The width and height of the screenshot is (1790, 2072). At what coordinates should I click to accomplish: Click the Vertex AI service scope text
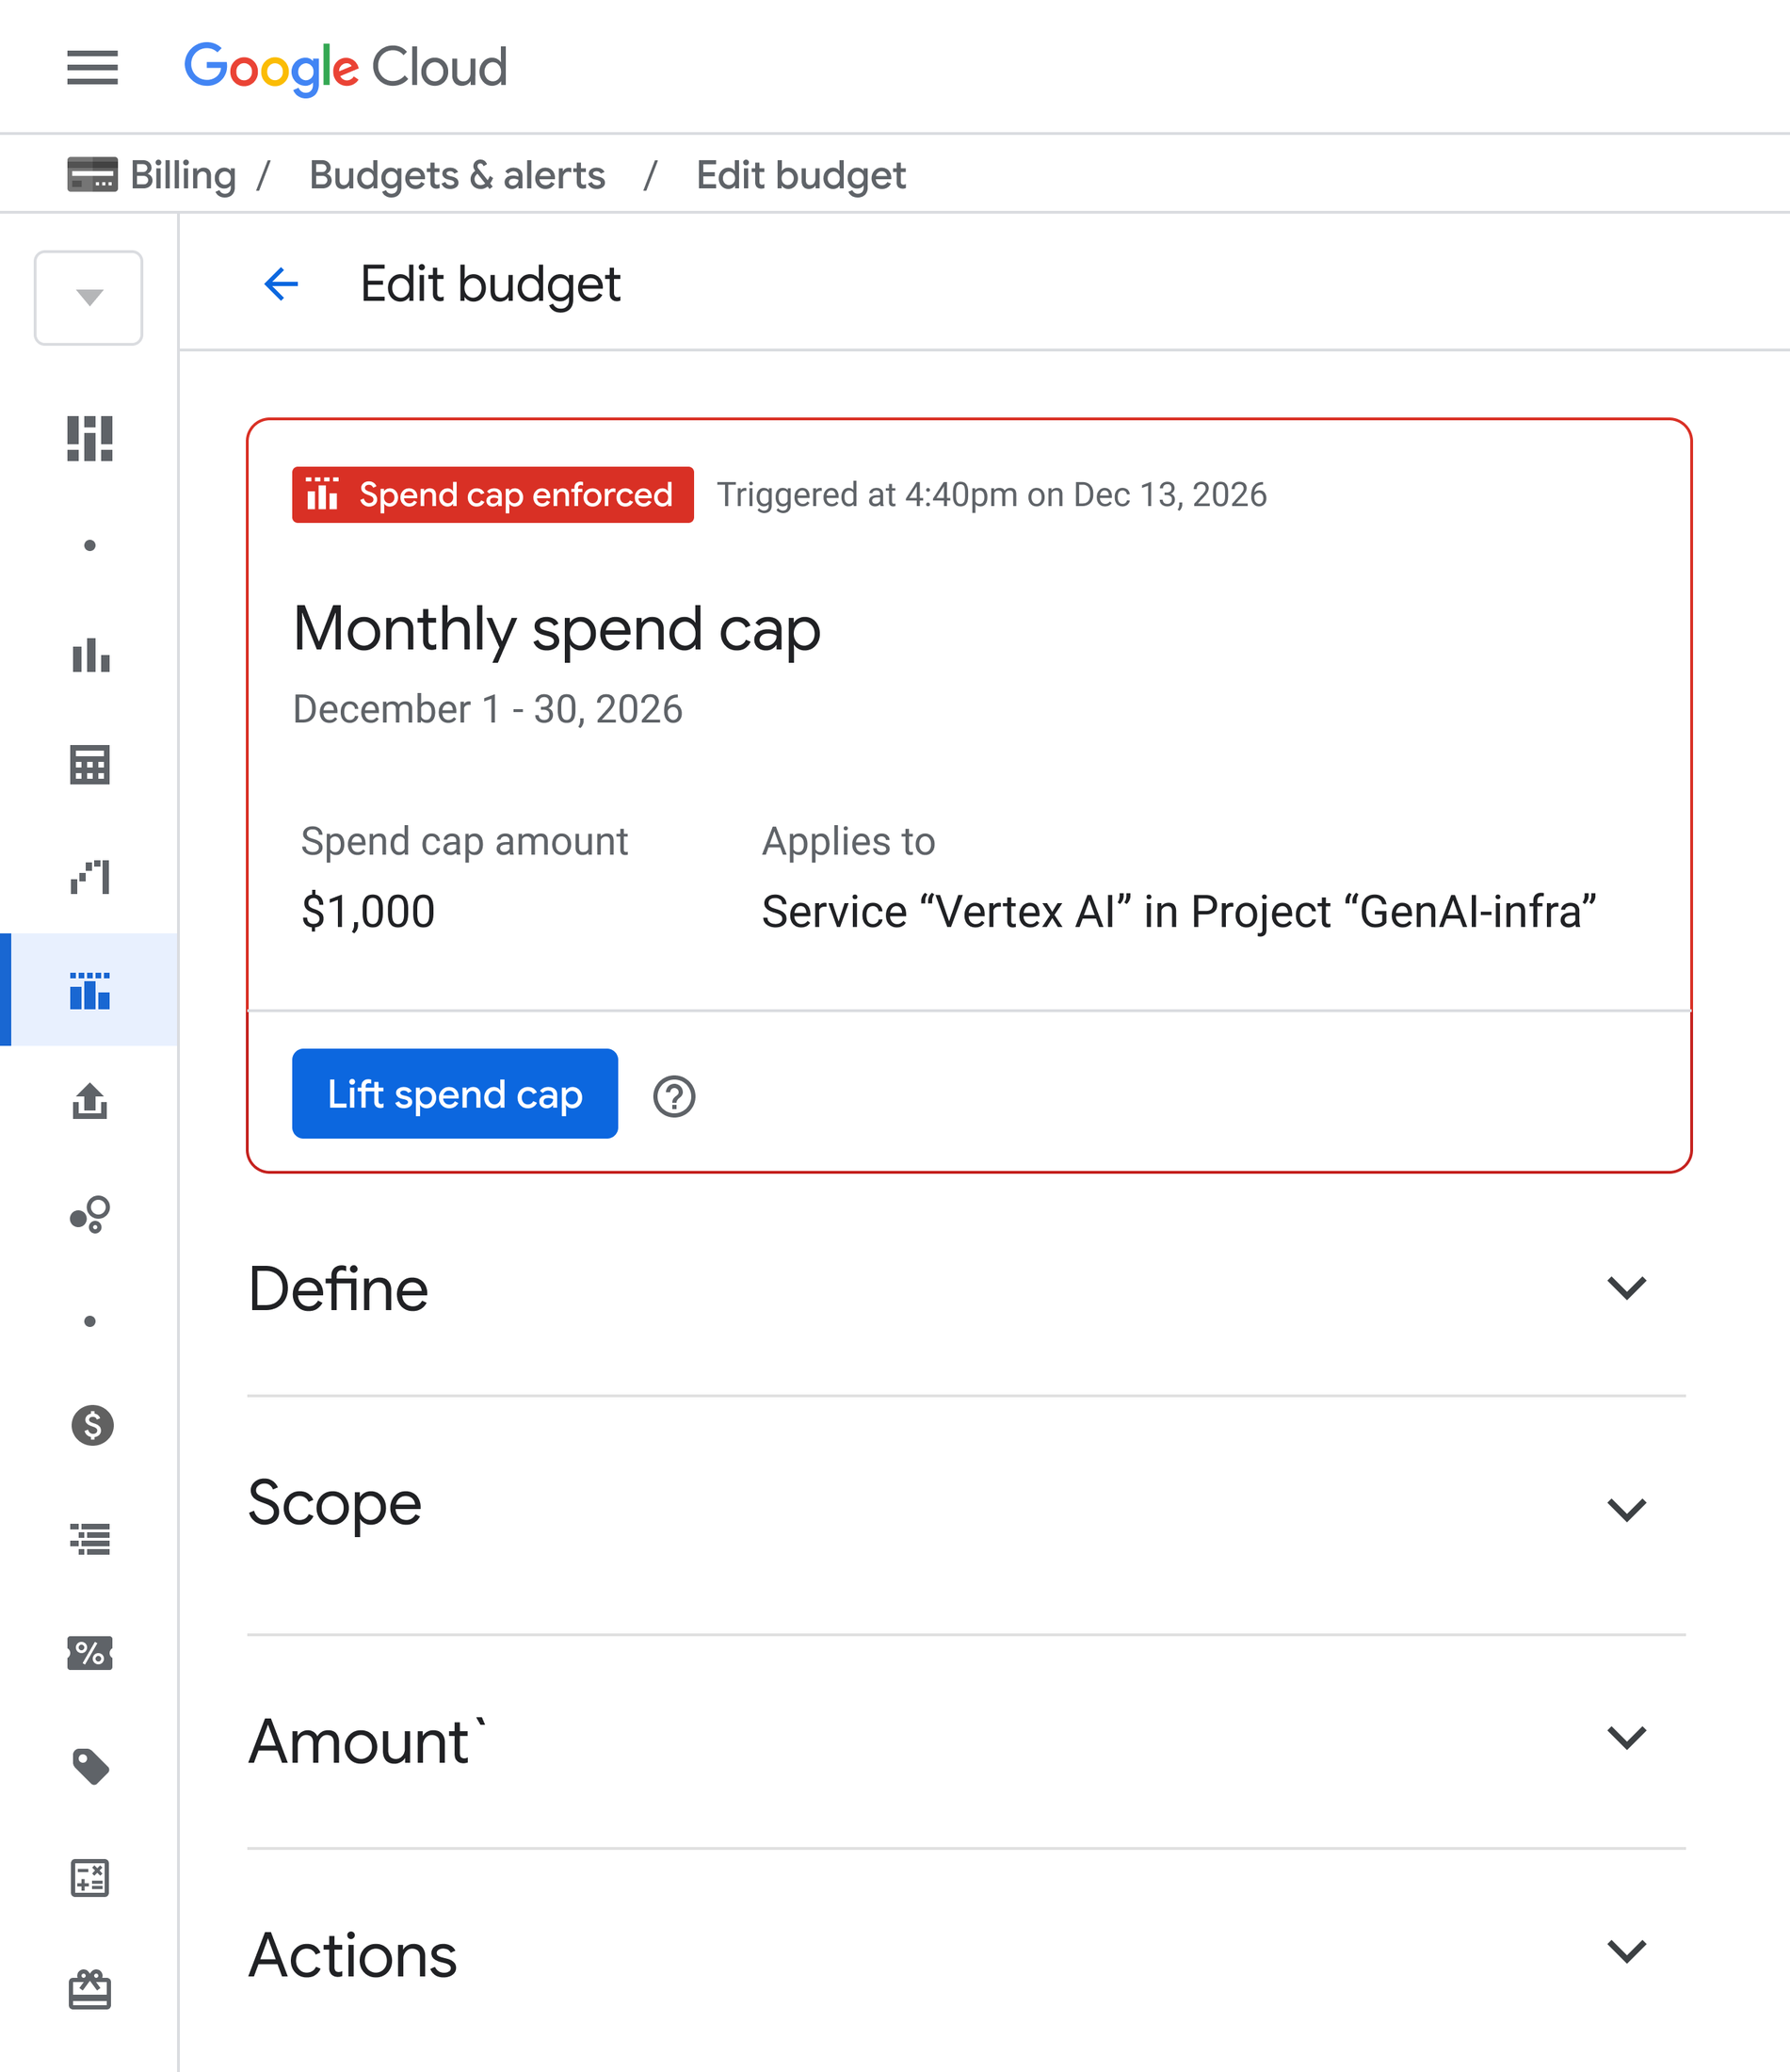click(x=1179, y=911)
